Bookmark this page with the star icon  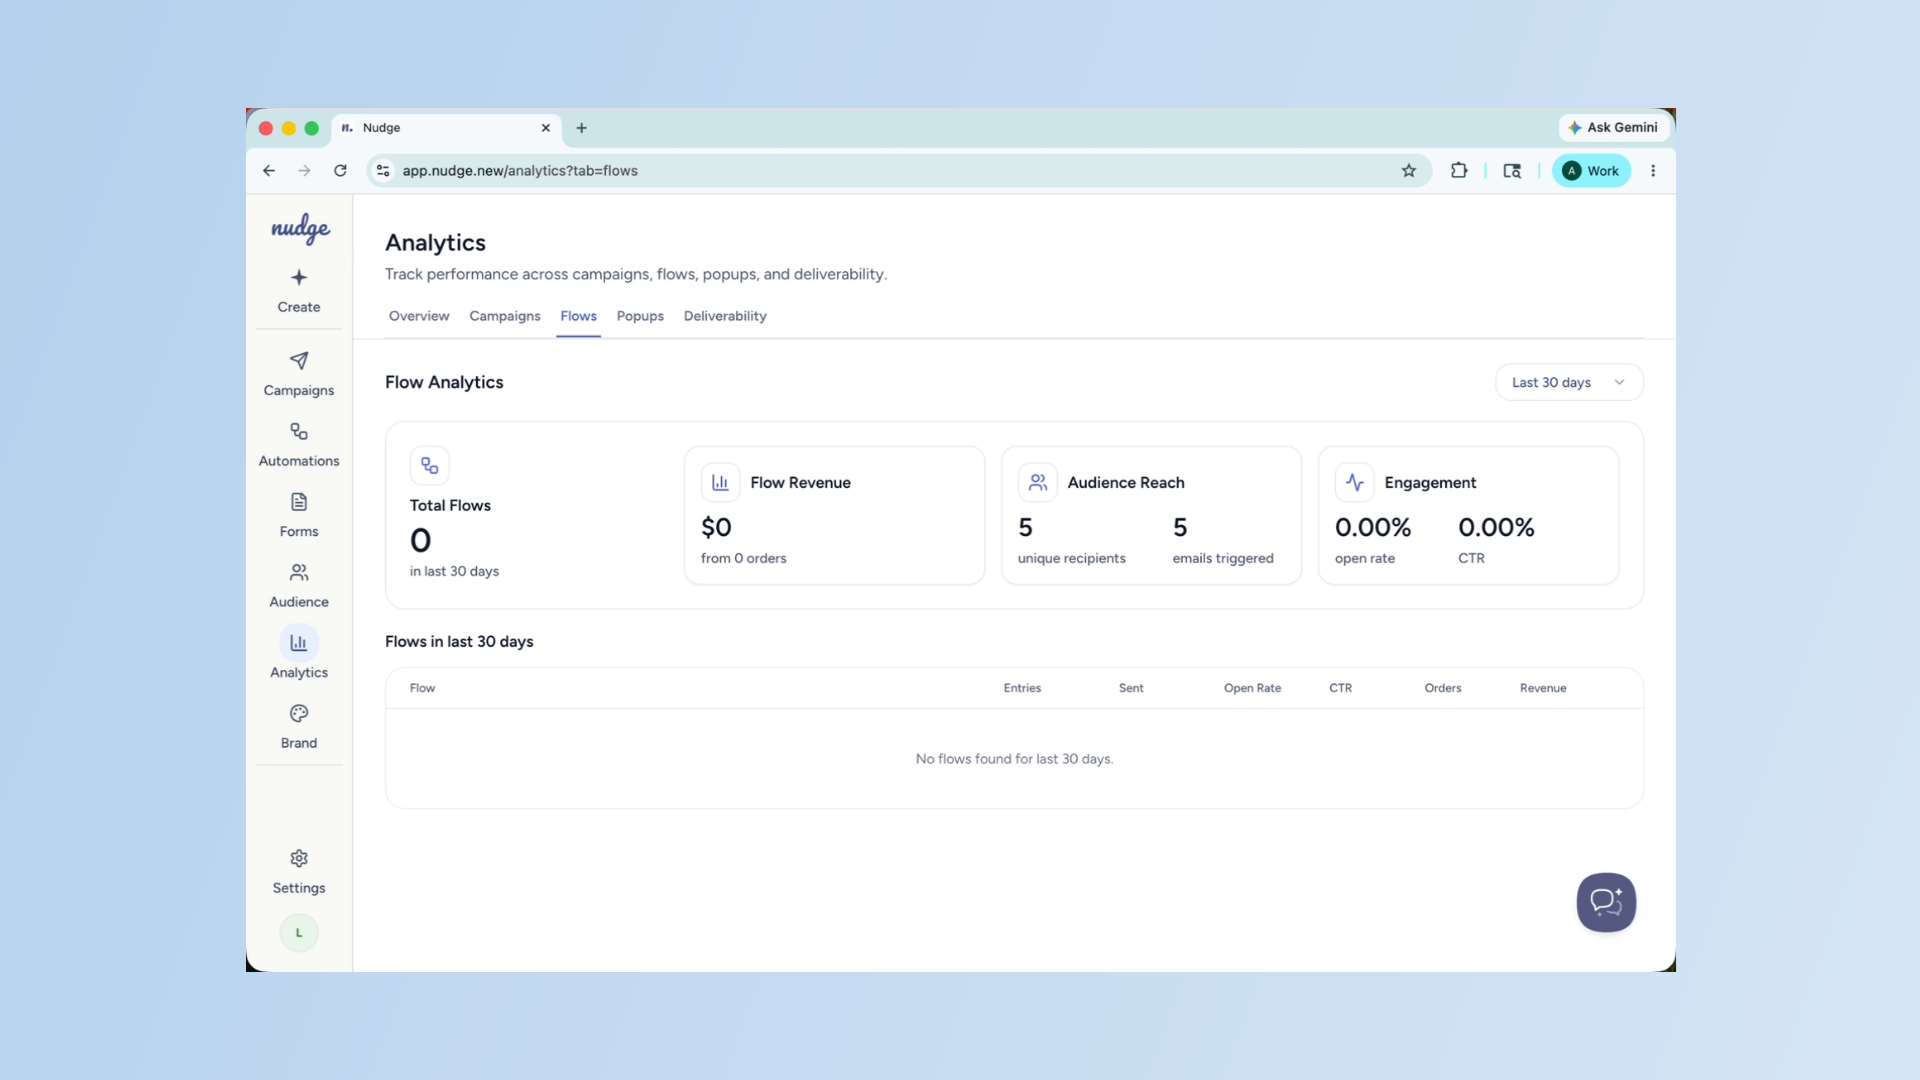click(x=1409, y=171)
